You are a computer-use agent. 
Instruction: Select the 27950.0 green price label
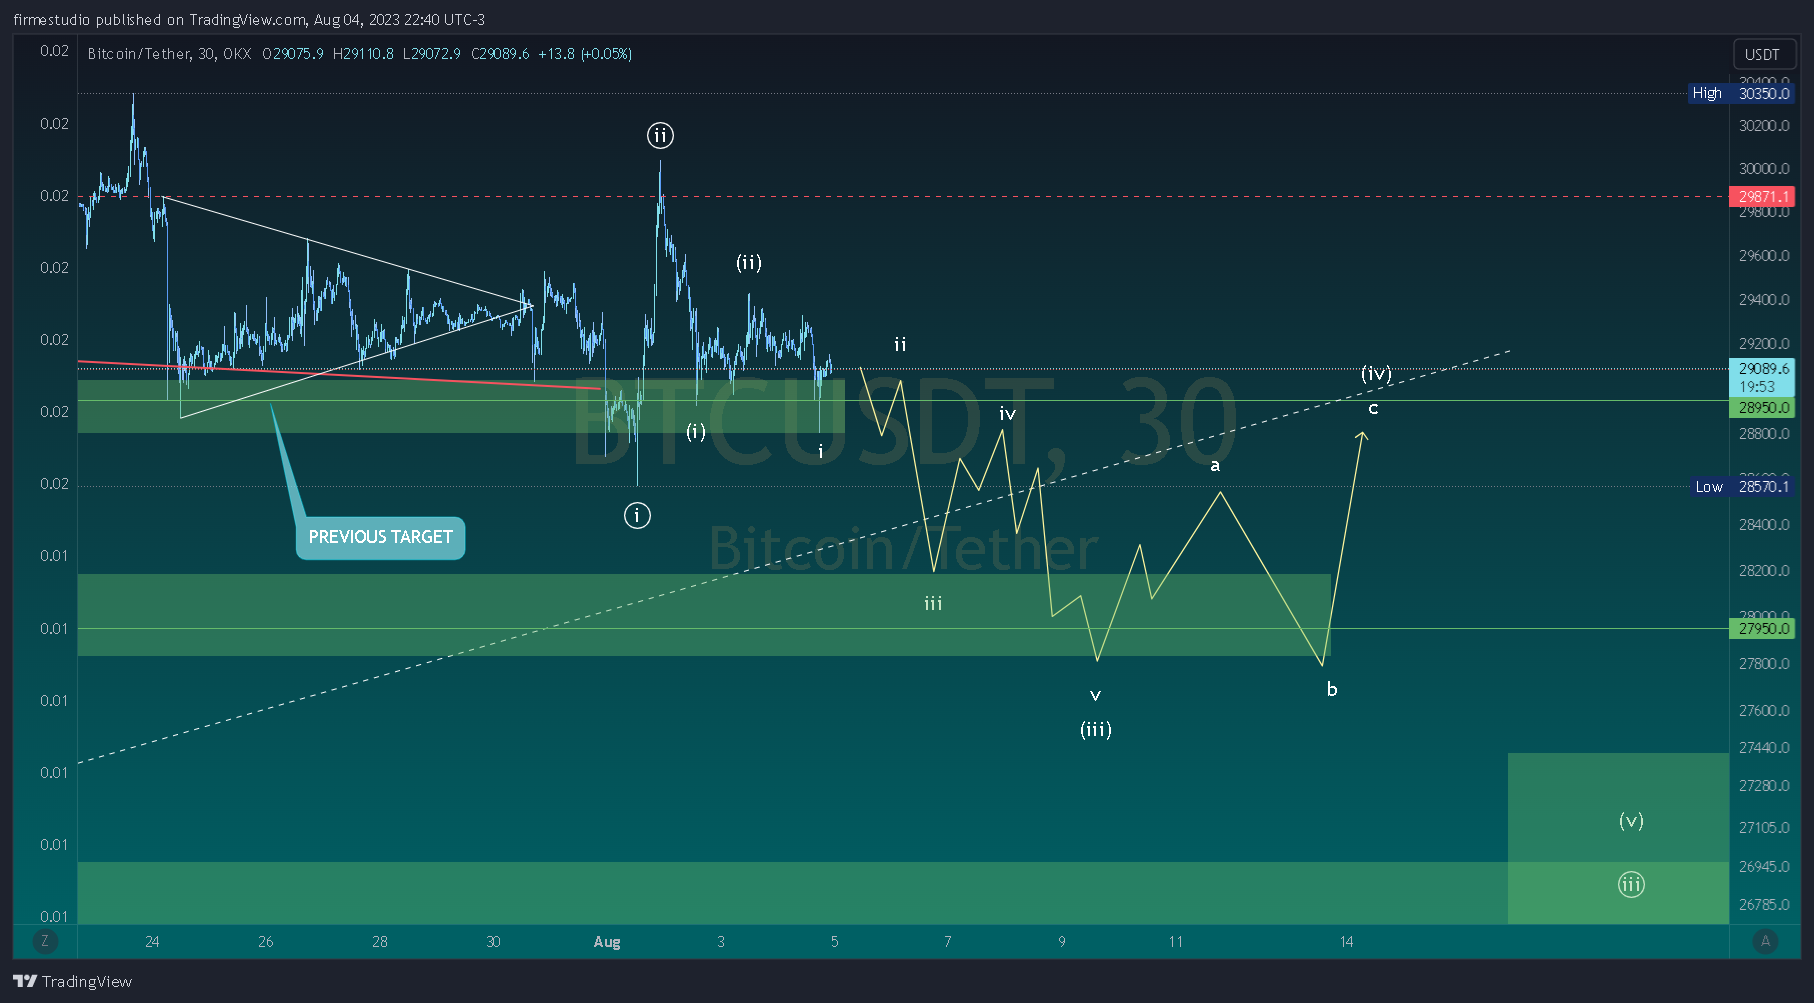1762,629
